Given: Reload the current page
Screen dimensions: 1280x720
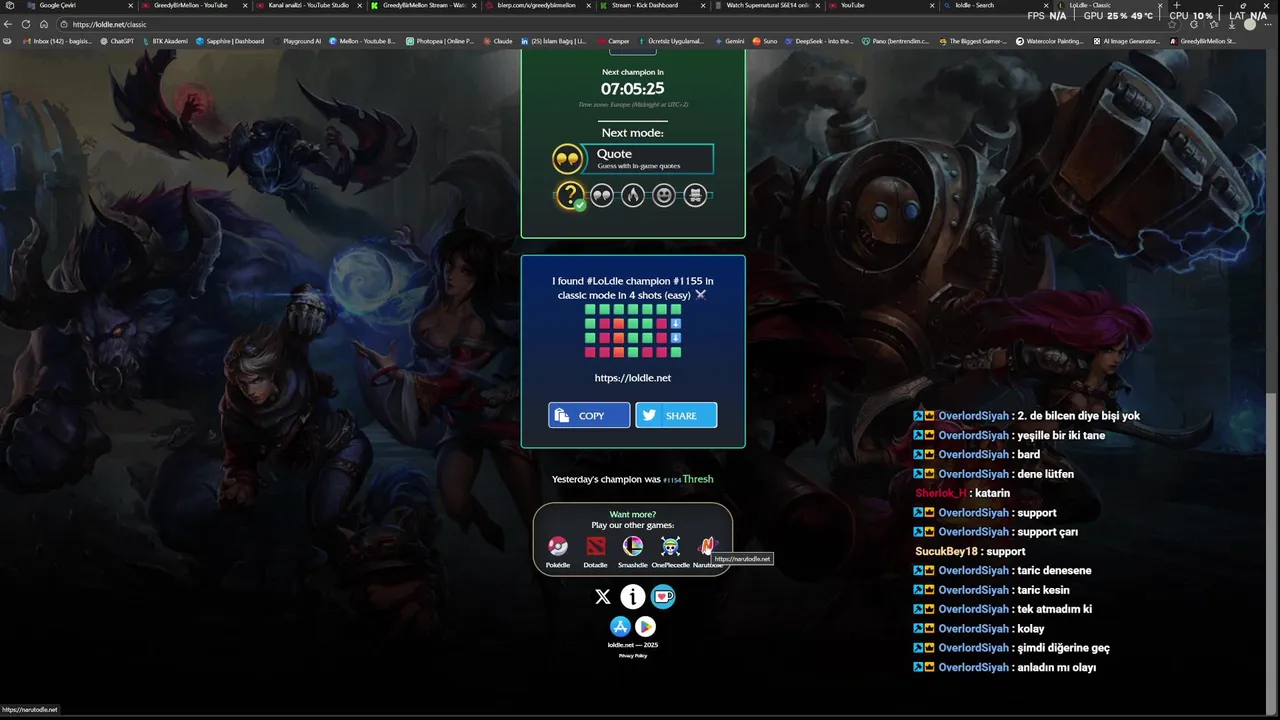Looking at the screenshot, I should (27, 24).
